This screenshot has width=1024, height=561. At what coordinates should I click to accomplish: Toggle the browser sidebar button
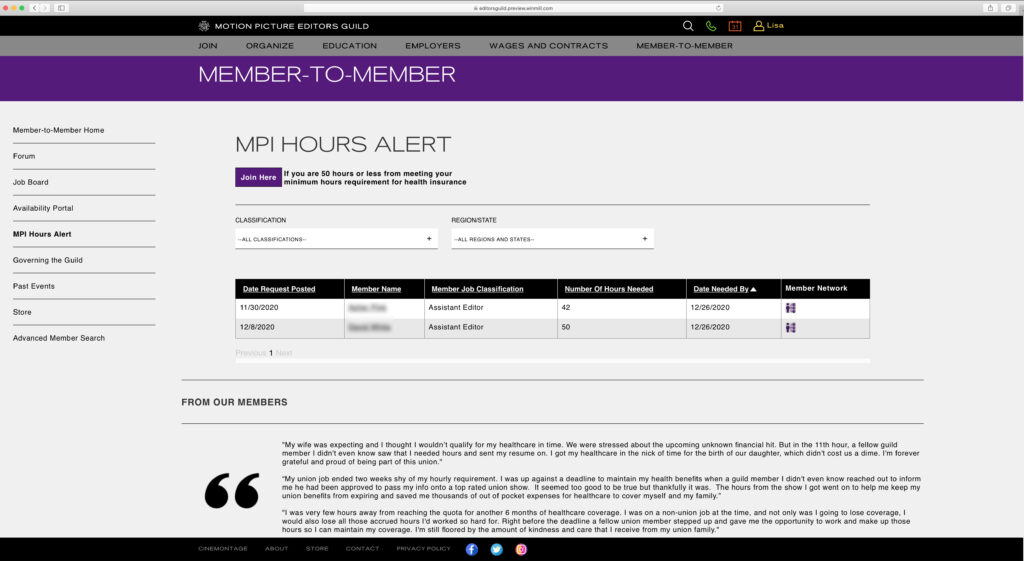(61, 8)
